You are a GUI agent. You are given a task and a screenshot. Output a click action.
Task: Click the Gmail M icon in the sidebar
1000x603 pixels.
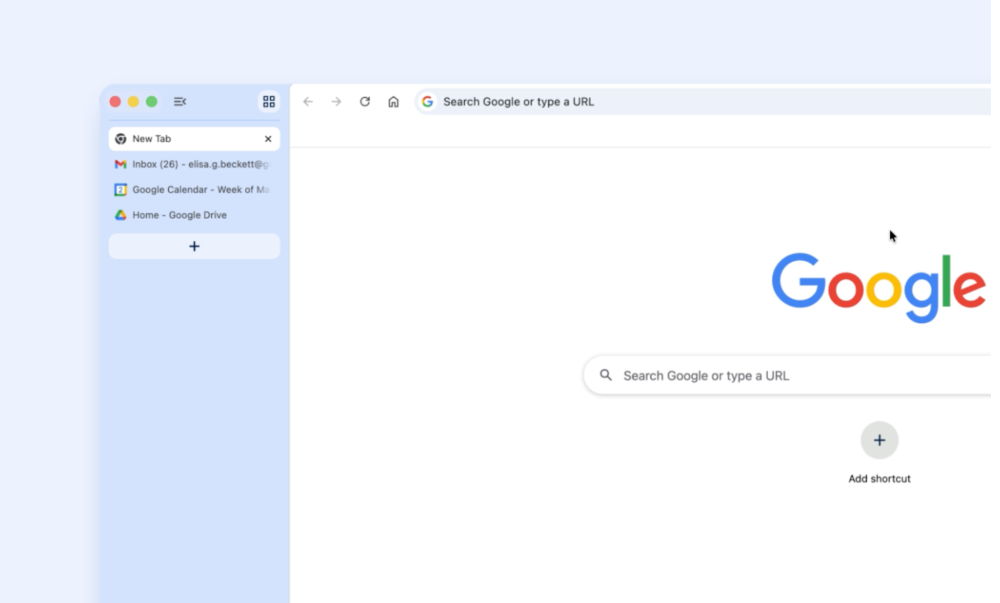[120, 164]
